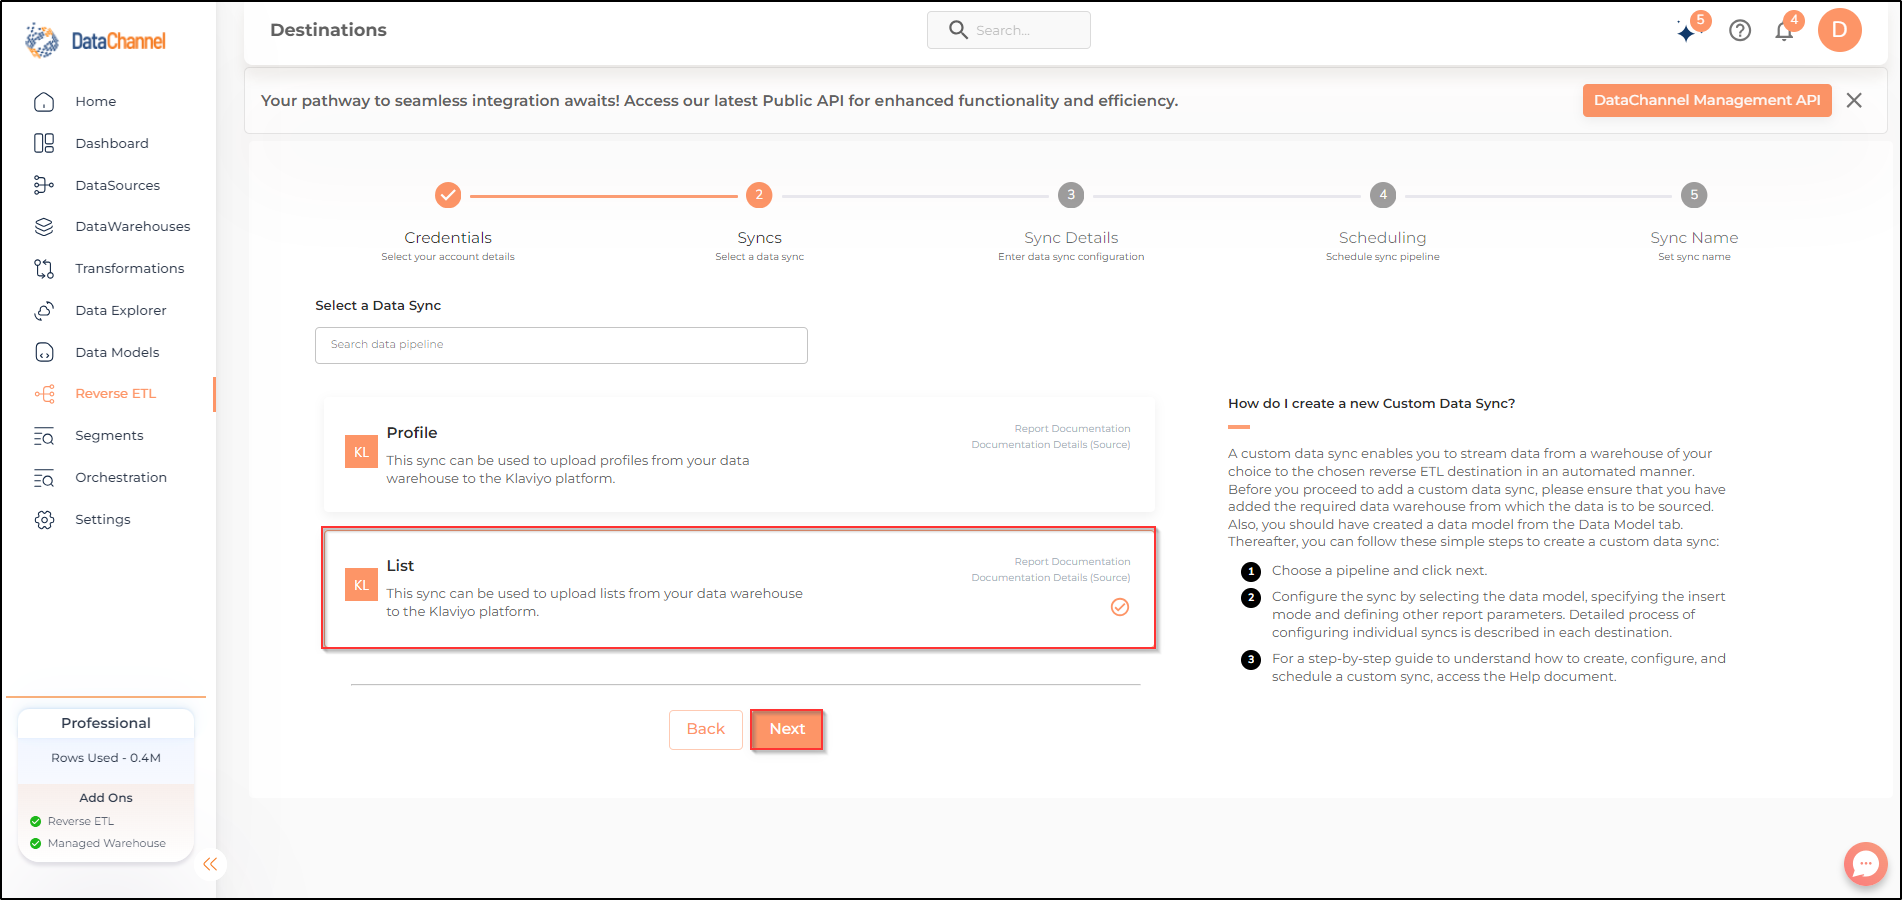Open Documentation Details (Source) for List
1902x900 pixels.
(1051, 578)
